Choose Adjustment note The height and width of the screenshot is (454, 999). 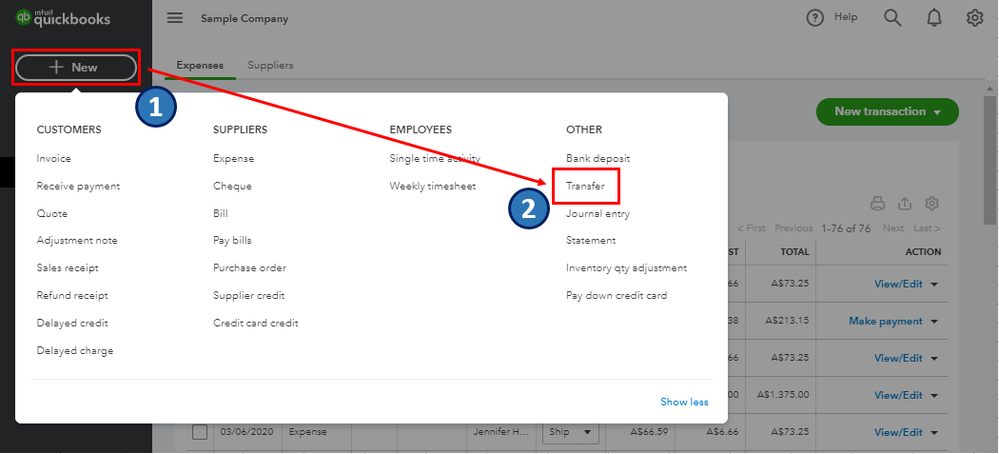pyautogui.click(x=76, y=241)
